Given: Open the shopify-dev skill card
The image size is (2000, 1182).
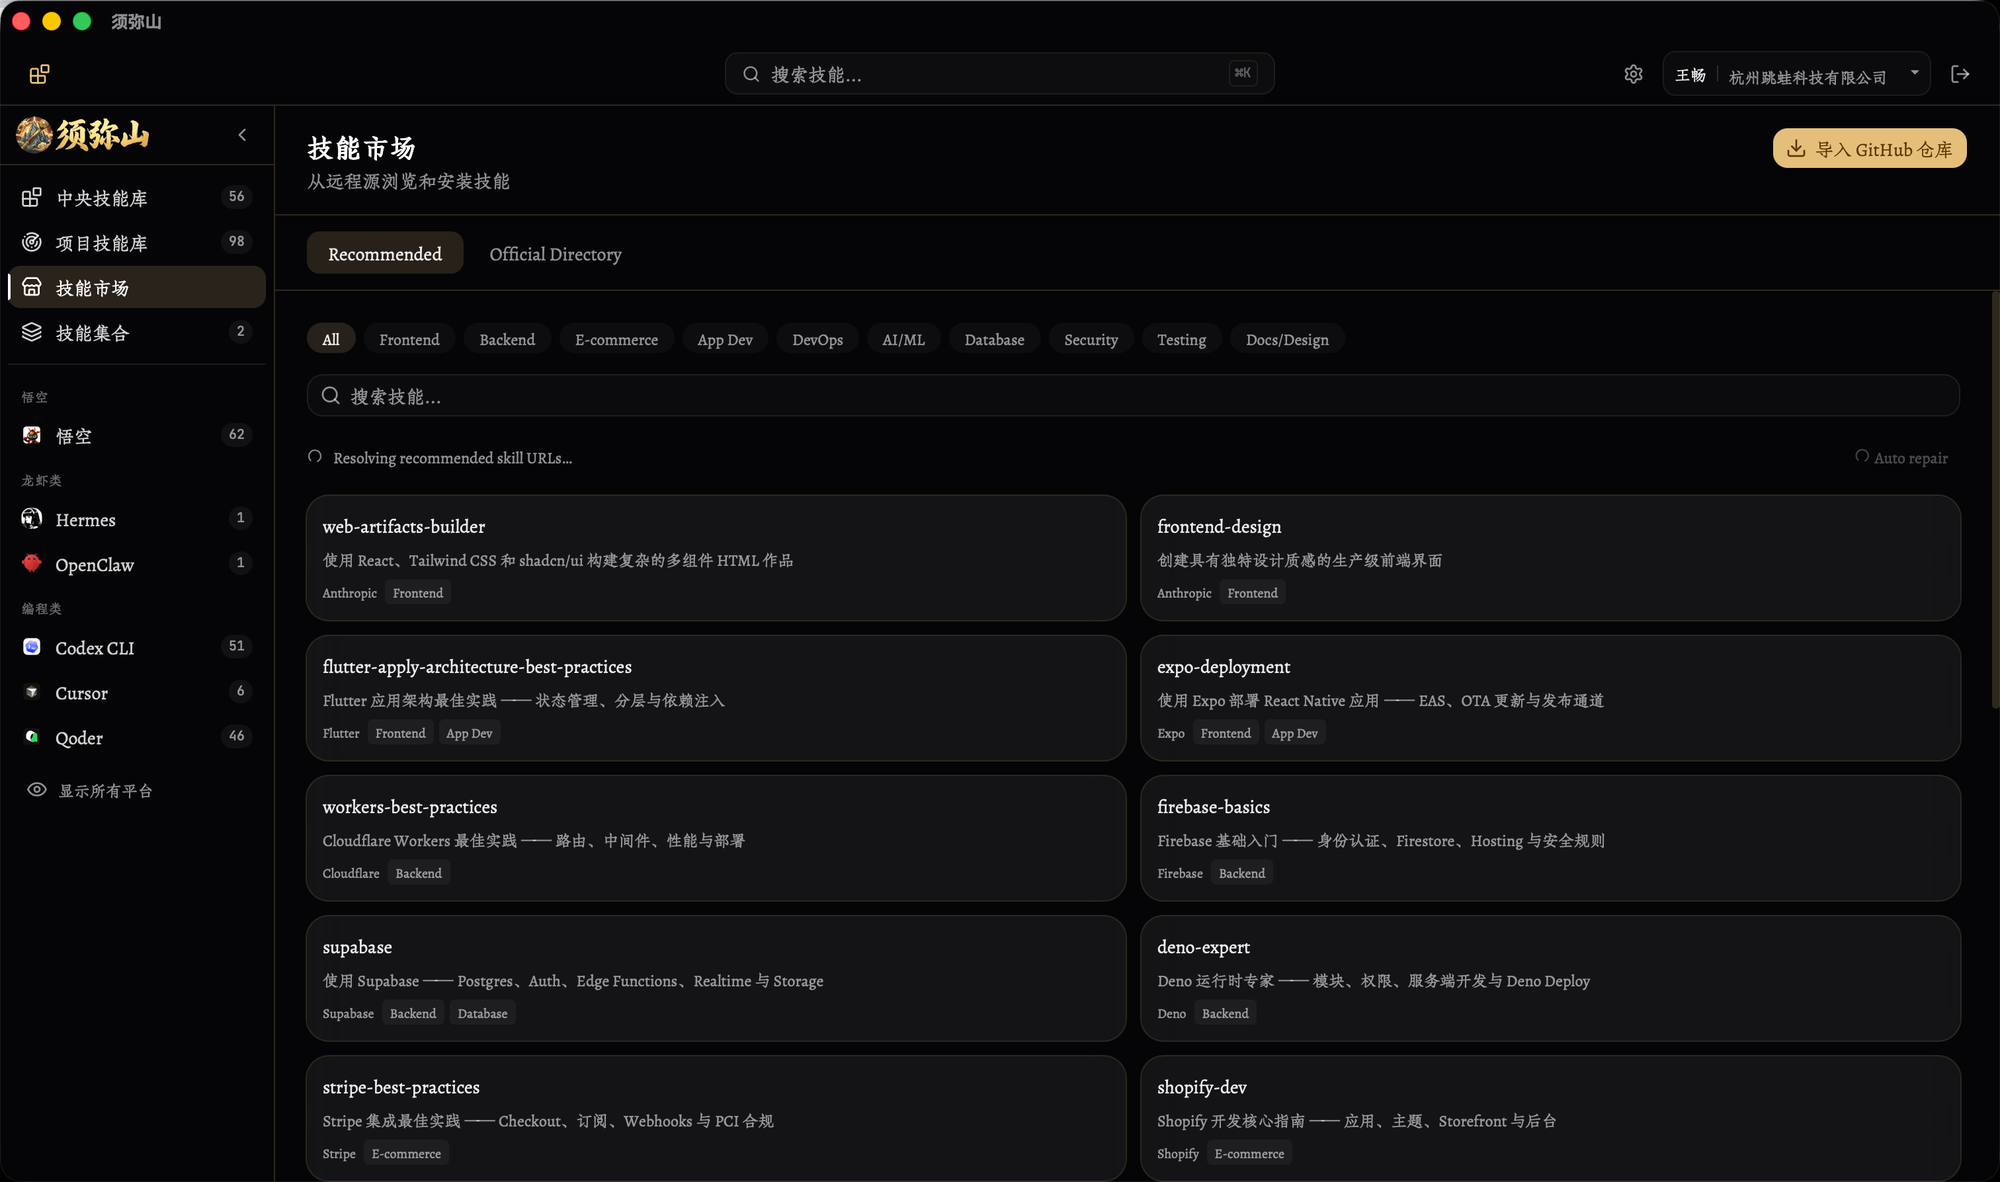Looking at the screenshot, I should point(1550,1118).
